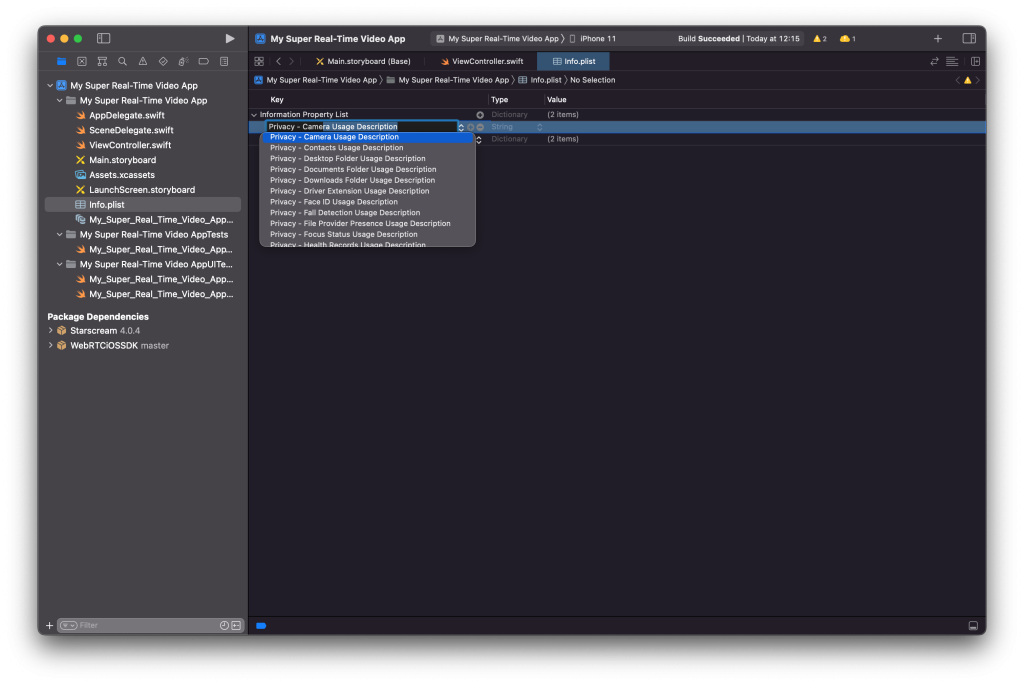Viewport: 1024px width, 685px height.
Task: Open the related items grid menu
Action: coord(259,61)
